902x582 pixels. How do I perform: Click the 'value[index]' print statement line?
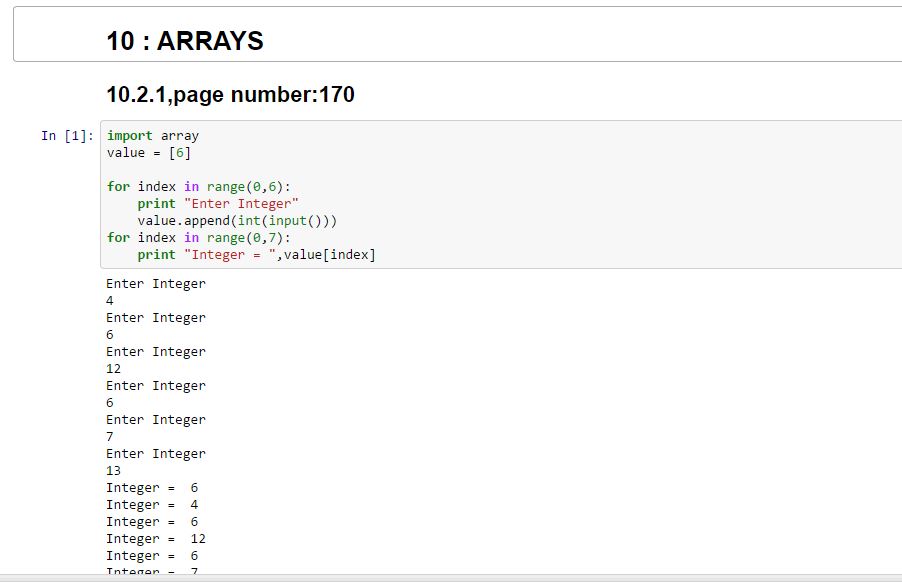256,255
